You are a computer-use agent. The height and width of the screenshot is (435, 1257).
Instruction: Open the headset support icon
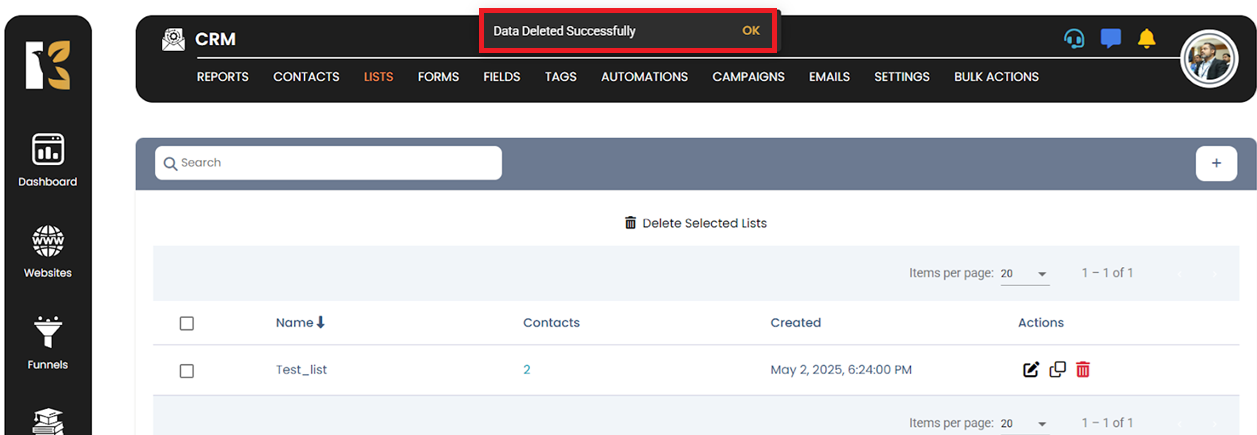click(x=1074, y=39)
